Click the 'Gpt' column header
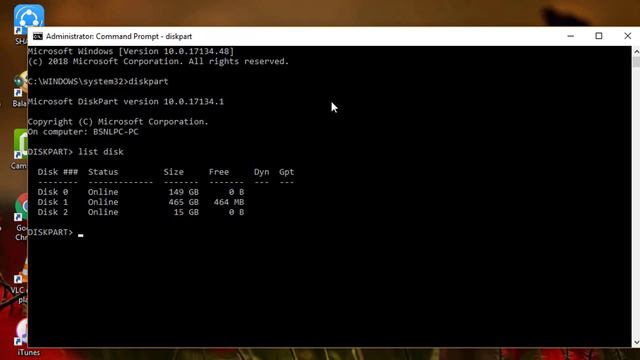 click(287, 172)
